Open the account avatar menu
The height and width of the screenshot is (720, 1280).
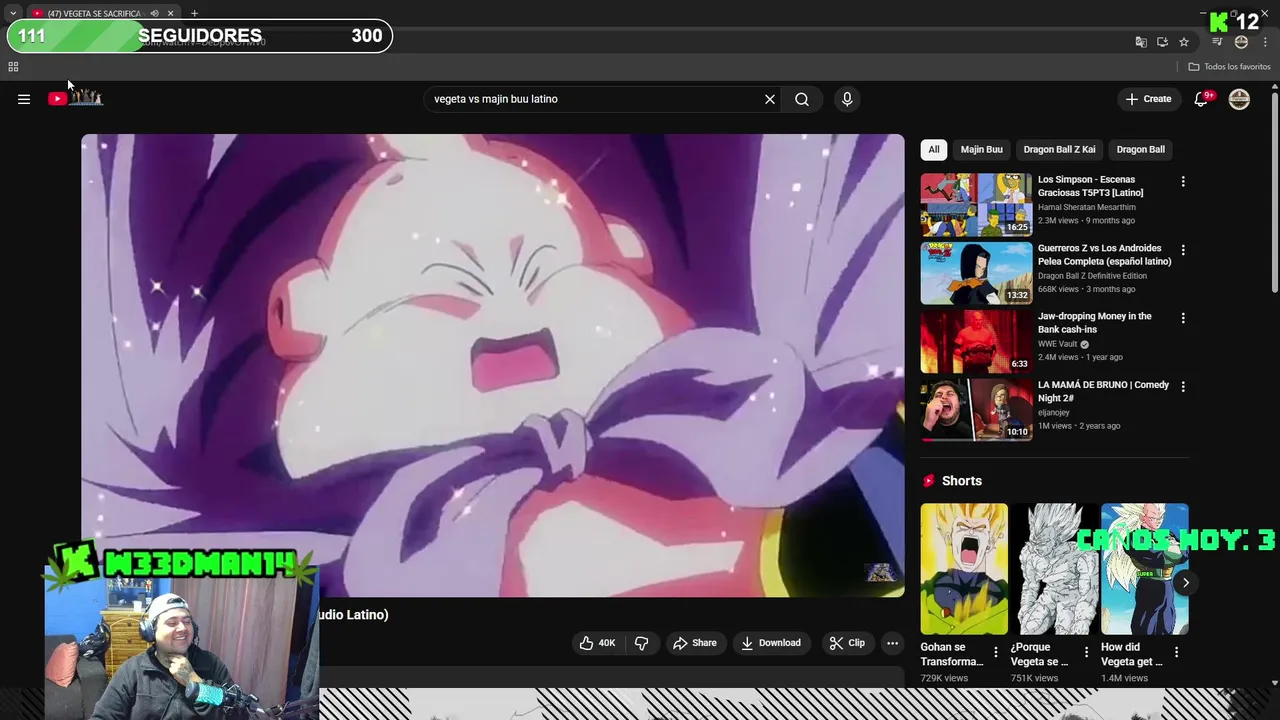coord(1239,99)
